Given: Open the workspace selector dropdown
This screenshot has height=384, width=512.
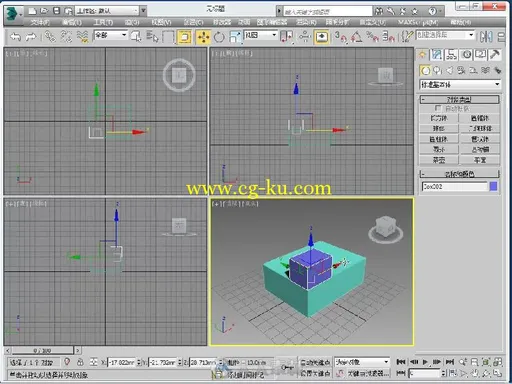Looking at the screenshot, I should pyautogui.click(x=107, y=11).
